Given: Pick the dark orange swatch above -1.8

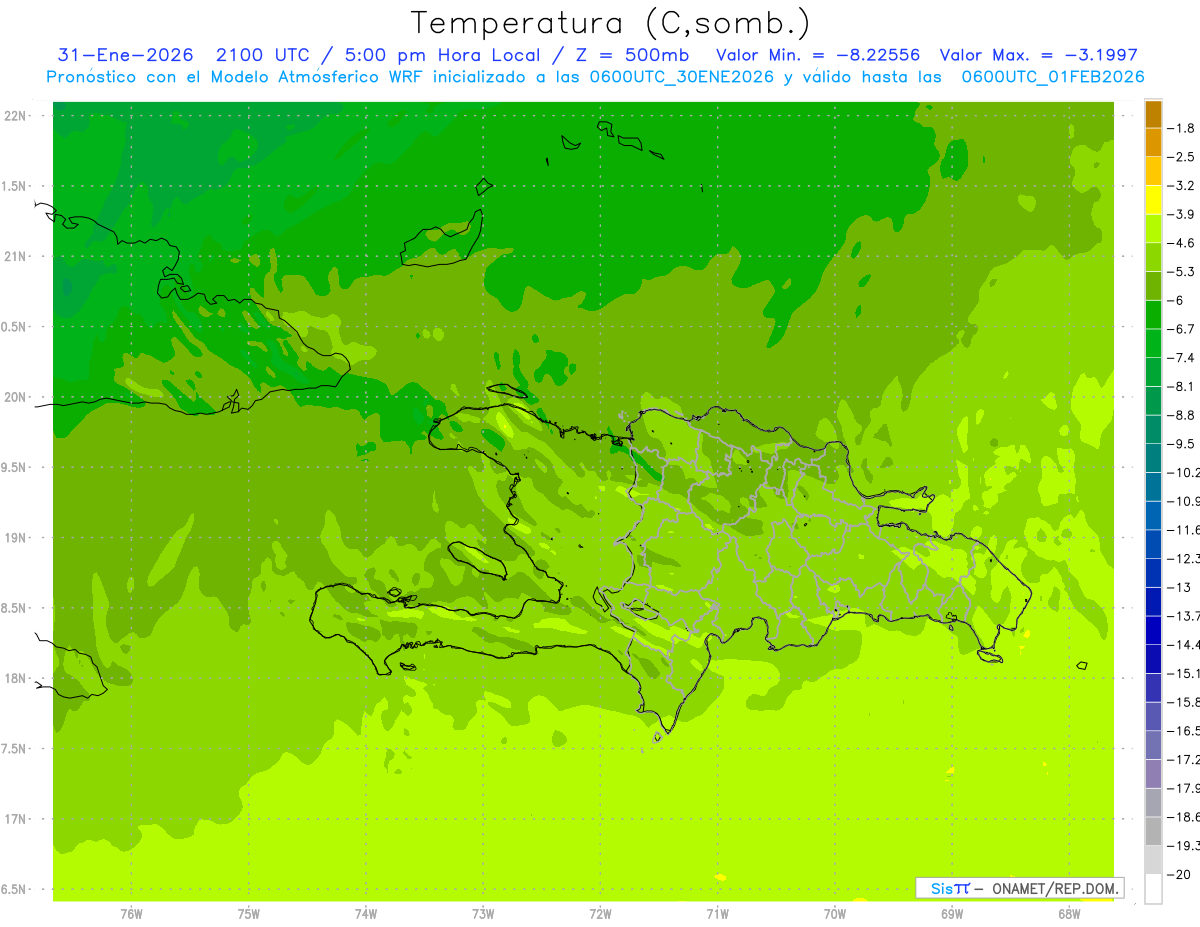Looking at the screenshot, I should coord(1153,114).
